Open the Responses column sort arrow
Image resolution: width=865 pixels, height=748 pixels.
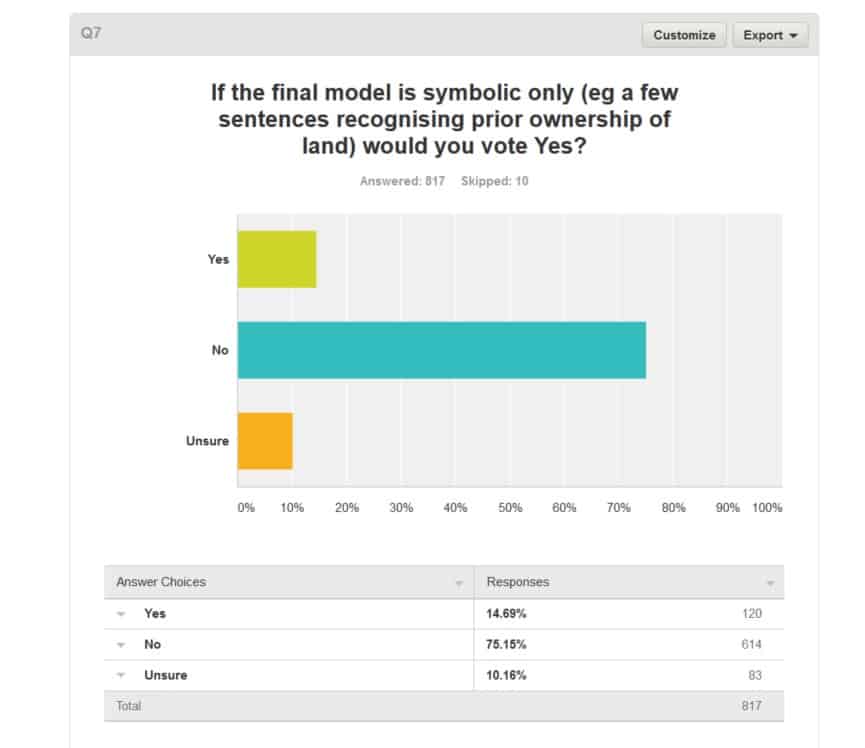coord(770,583)
